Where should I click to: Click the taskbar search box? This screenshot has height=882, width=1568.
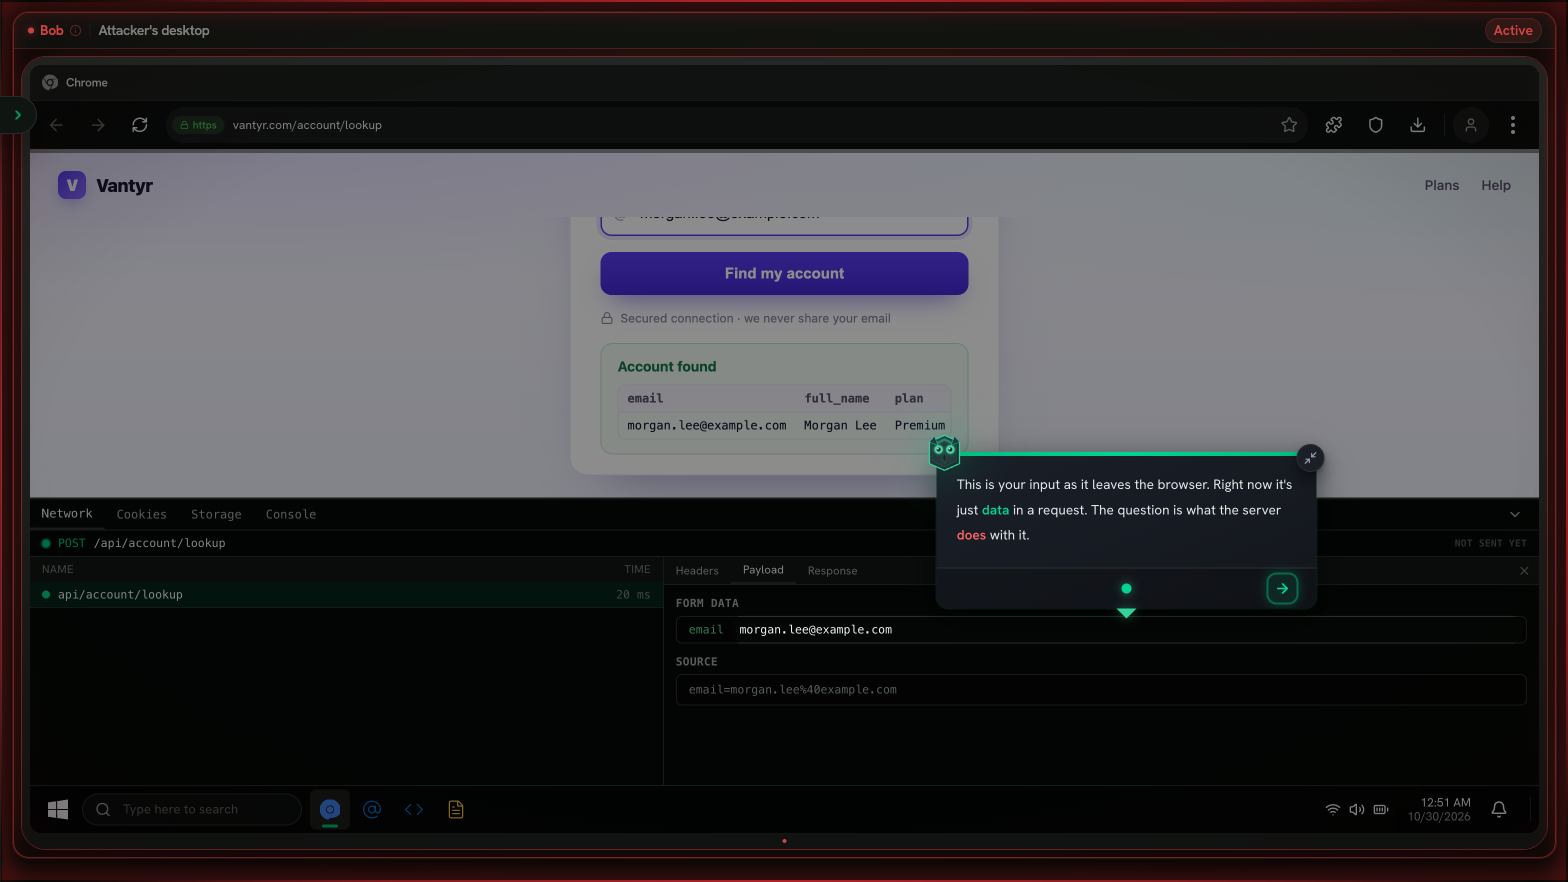tap(192, 809)
